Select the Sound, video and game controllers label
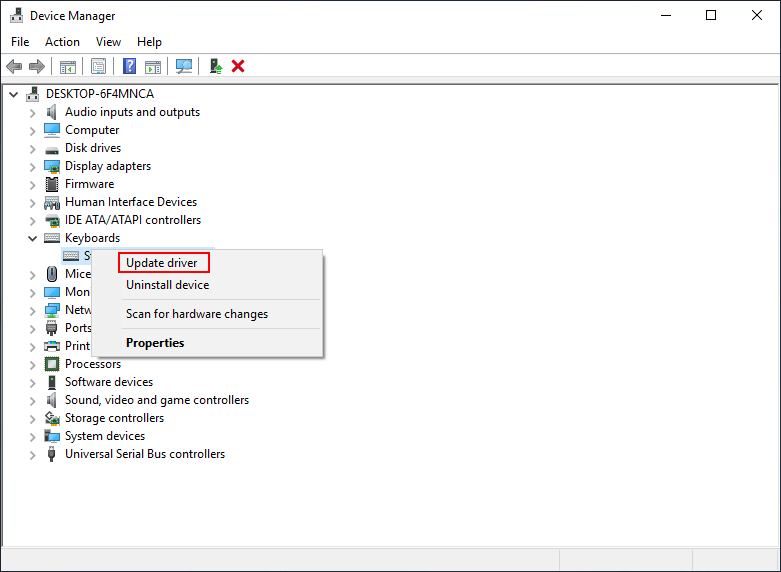 point(157,400)
